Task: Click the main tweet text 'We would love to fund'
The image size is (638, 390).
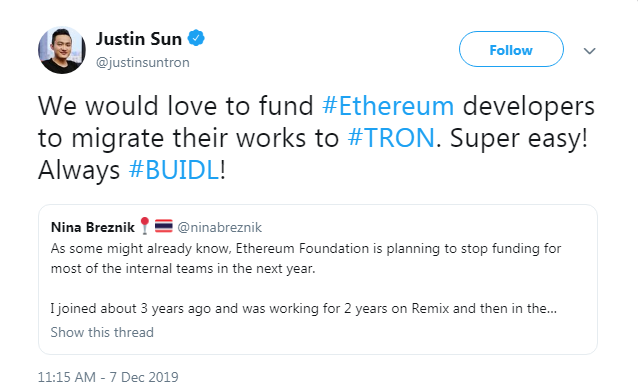Action: pos(176,106)
